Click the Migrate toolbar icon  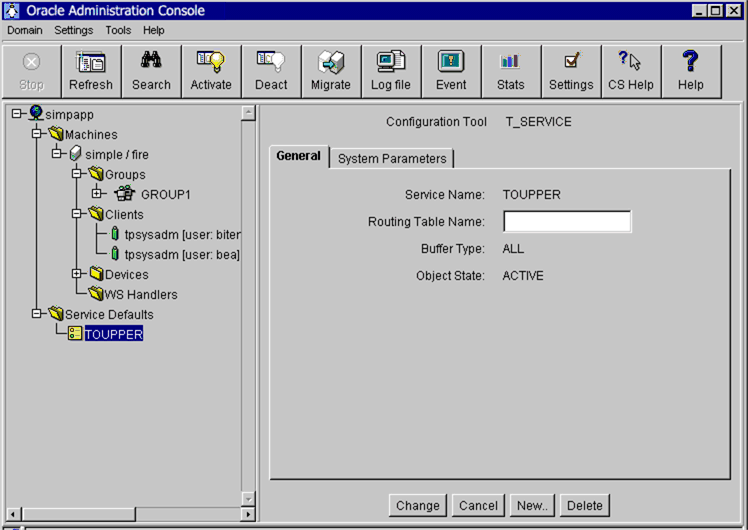[x=331, y=62]
